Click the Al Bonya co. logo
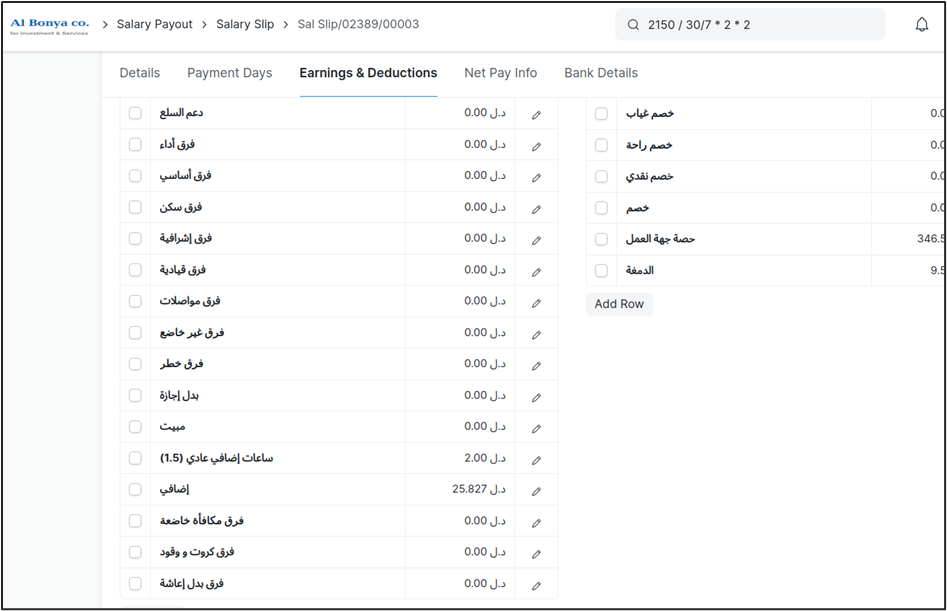The width and height of the screenshot is (947, 611). click(49, 24)
